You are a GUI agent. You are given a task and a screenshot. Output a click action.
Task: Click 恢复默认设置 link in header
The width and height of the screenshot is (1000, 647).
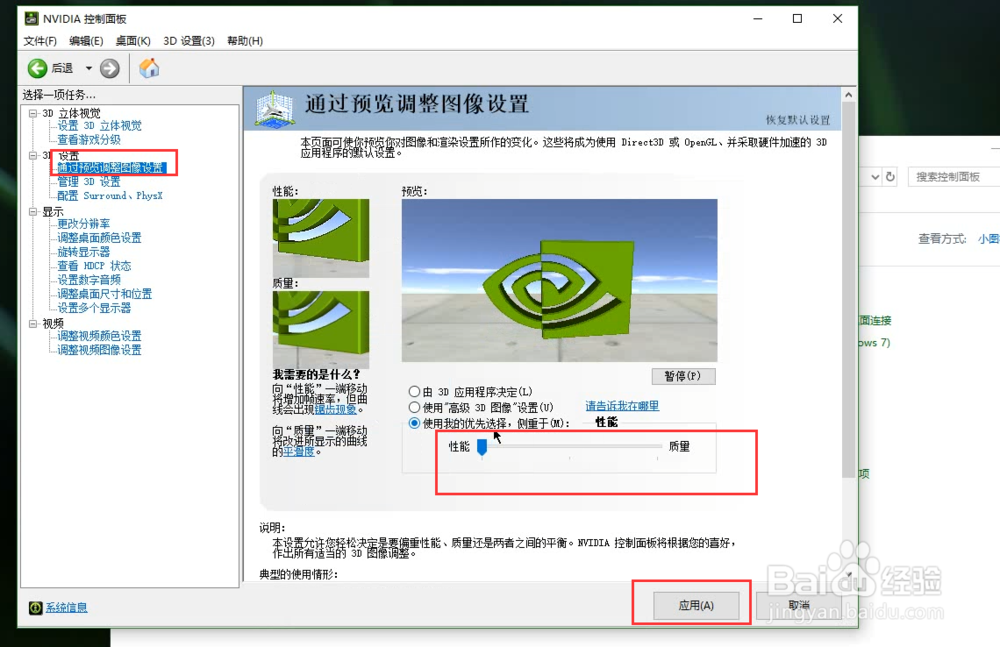(x=798, y=120)
